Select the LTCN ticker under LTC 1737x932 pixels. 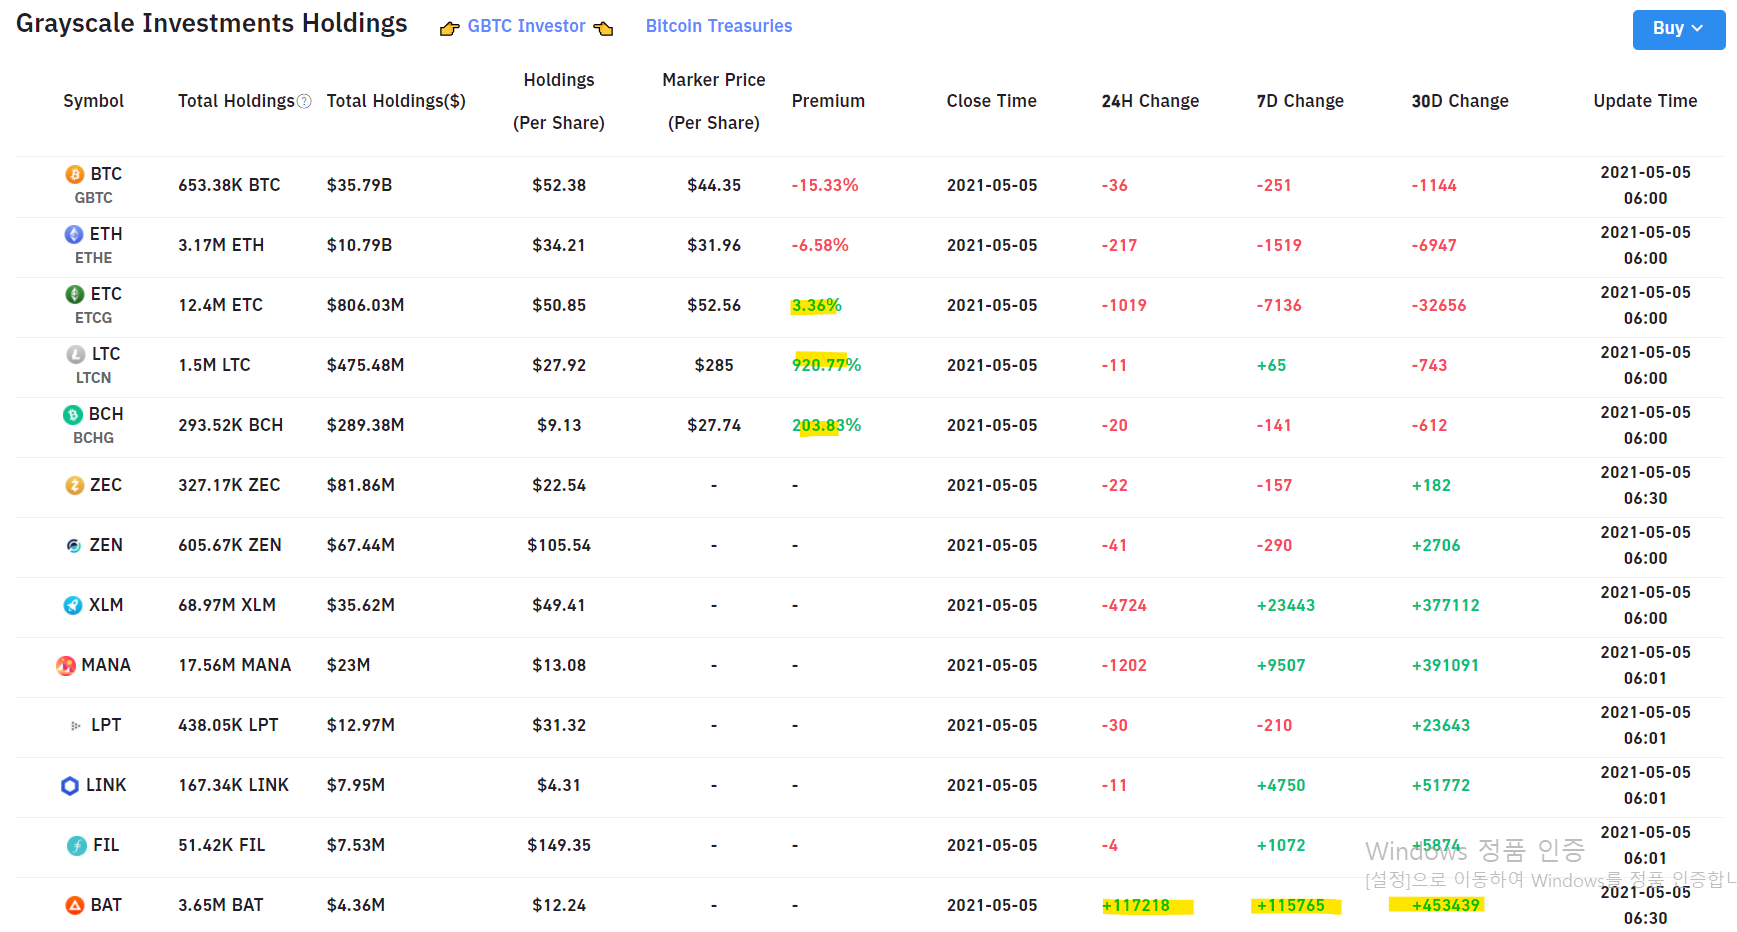tap(94, 378)
